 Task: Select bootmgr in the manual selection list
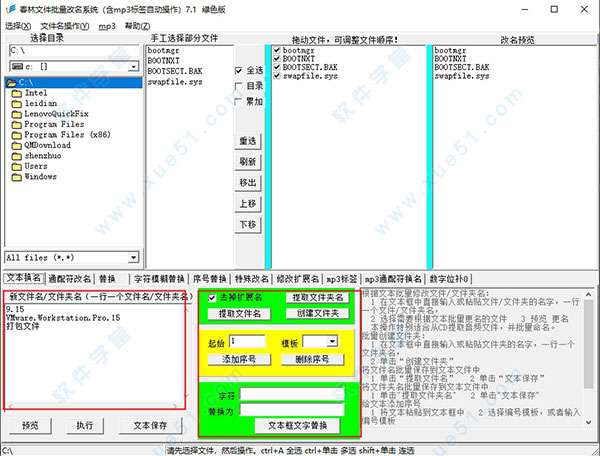coord(163,50)
